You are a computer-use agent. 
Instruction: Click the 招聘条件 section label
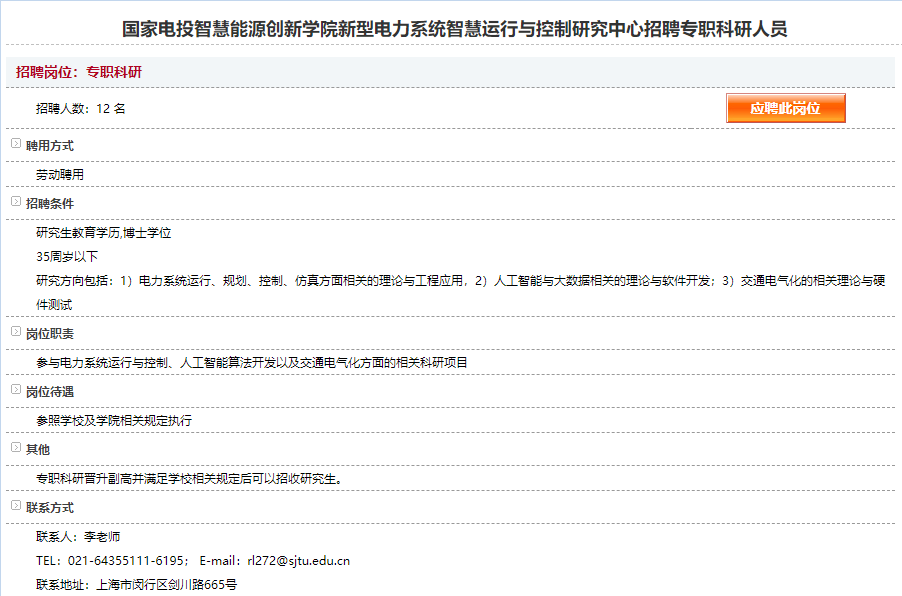click(50, 204)
